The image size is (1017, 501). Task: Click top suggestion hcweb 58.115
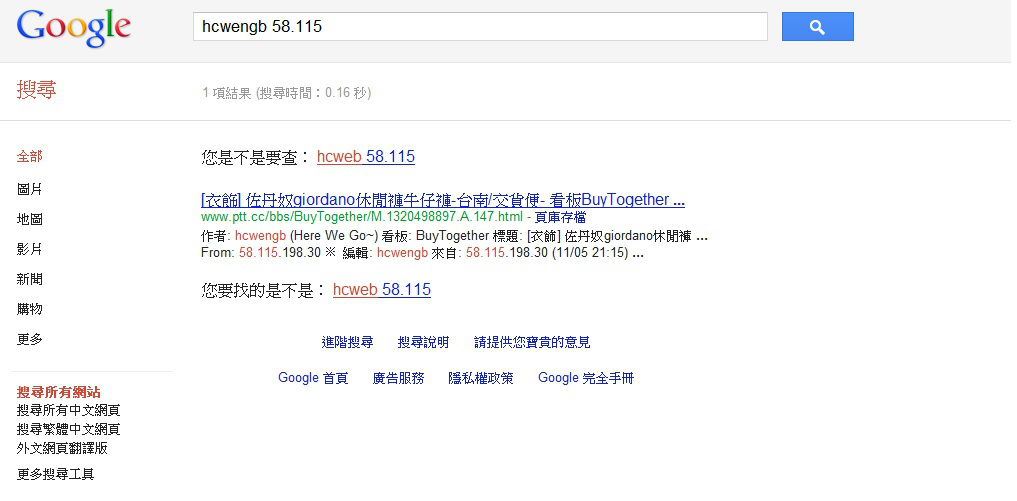pos(366,156)
